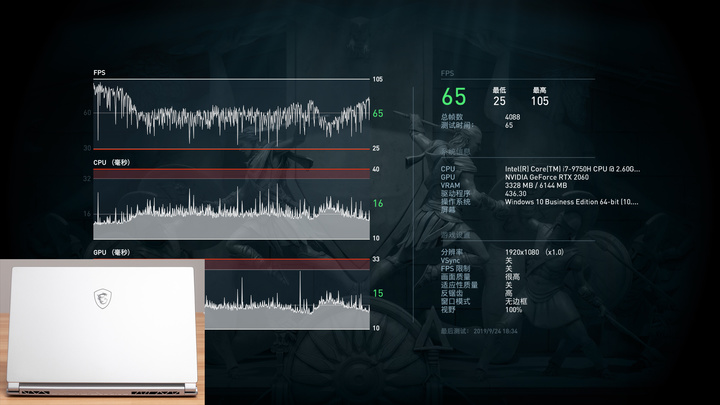Click the GPU (毫秒) graph title
Screen dimensions: 720x405
click(112, 253)
